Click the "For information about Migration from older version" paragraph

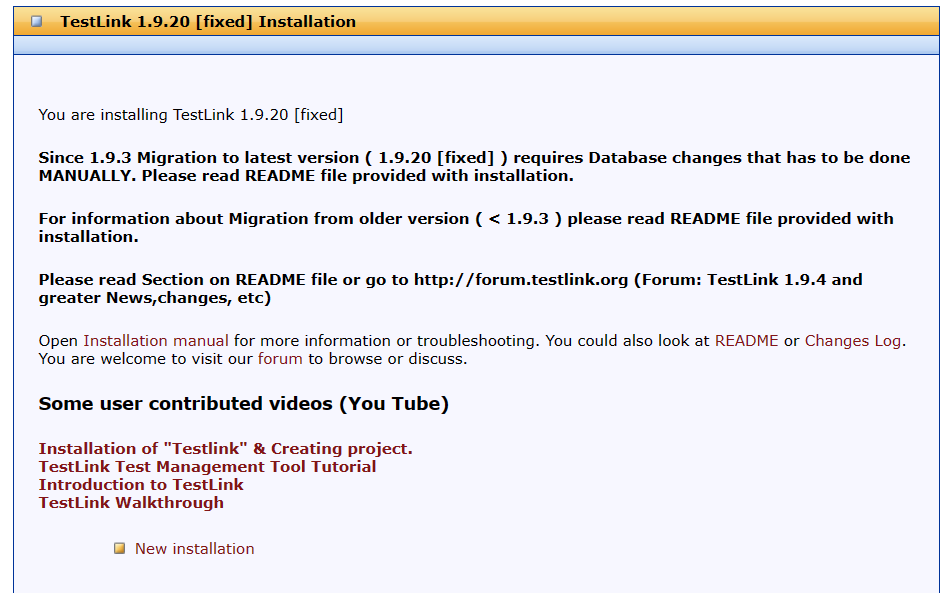pyautogui.click(x=466, y=228)
